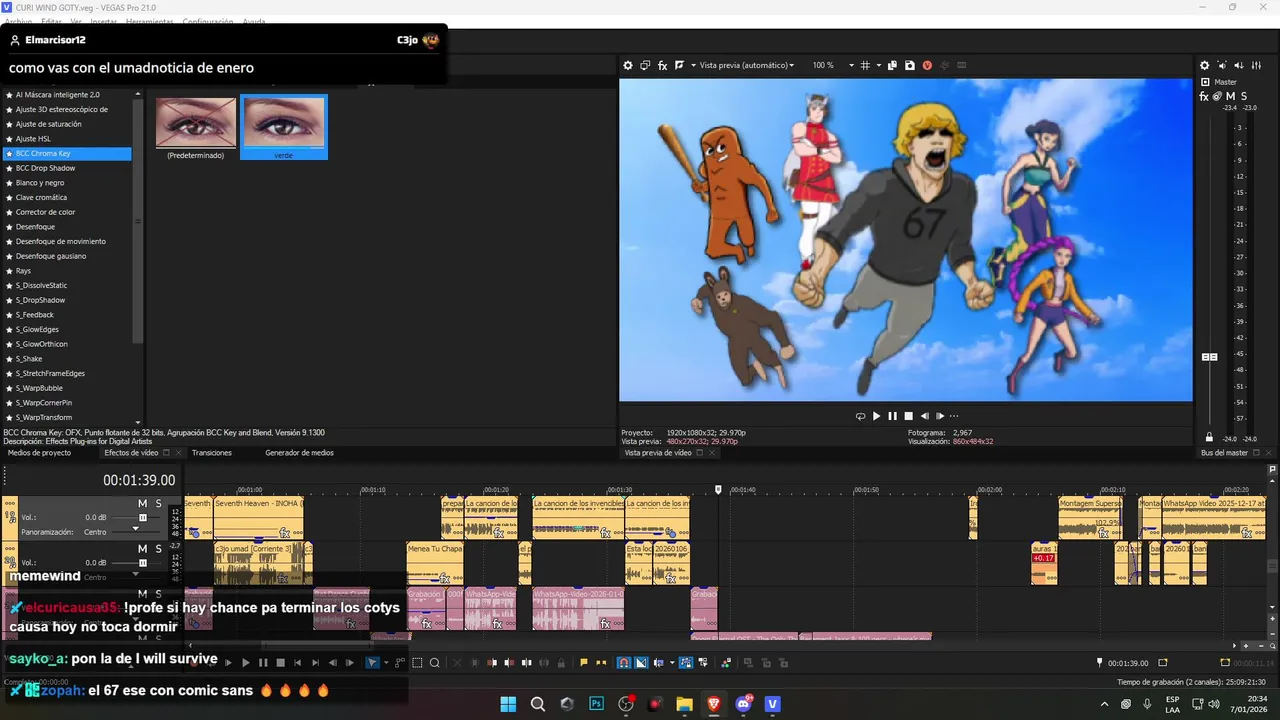
Task: Open color grading panel icon
Action: click(726, 662)
